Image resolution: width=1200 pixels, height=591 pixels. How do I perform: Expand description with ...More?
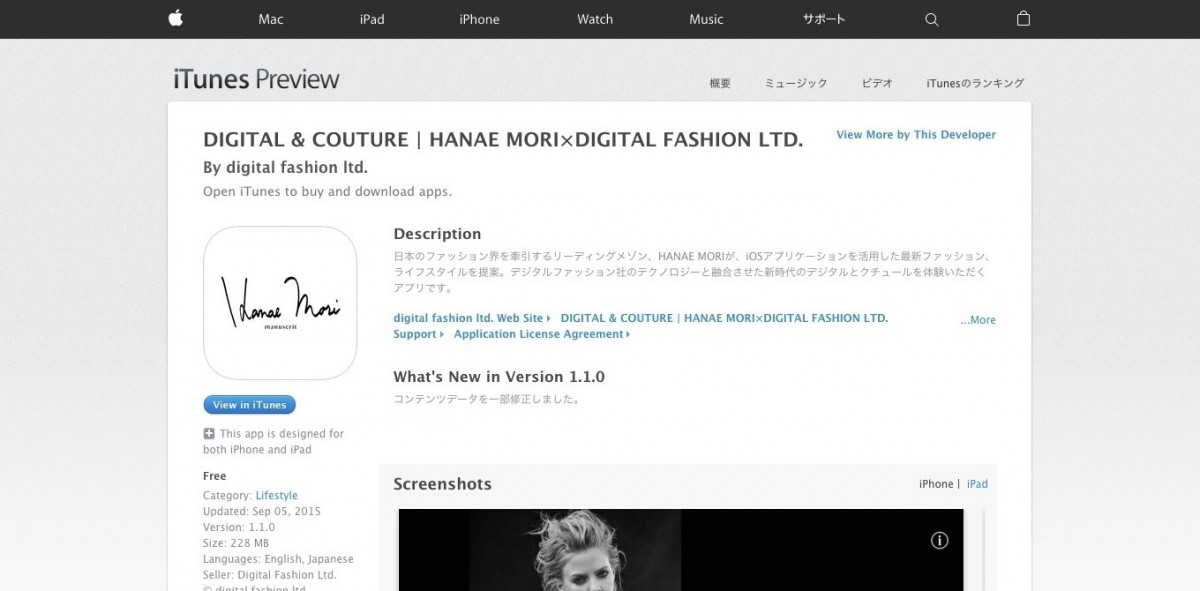pyautogui.click(x=978, y=320)
